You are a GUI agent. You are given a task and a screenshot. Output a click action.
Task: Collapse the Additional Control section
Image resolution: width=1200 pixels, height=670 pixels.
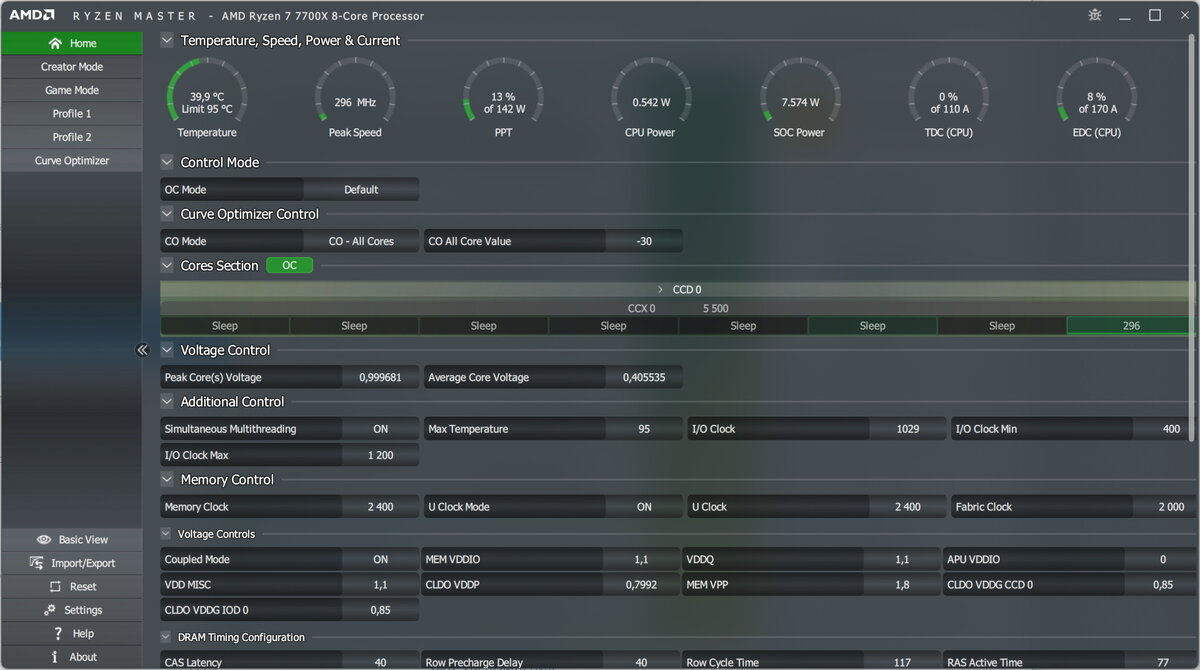pyautogui.click(x=167, y=402)
